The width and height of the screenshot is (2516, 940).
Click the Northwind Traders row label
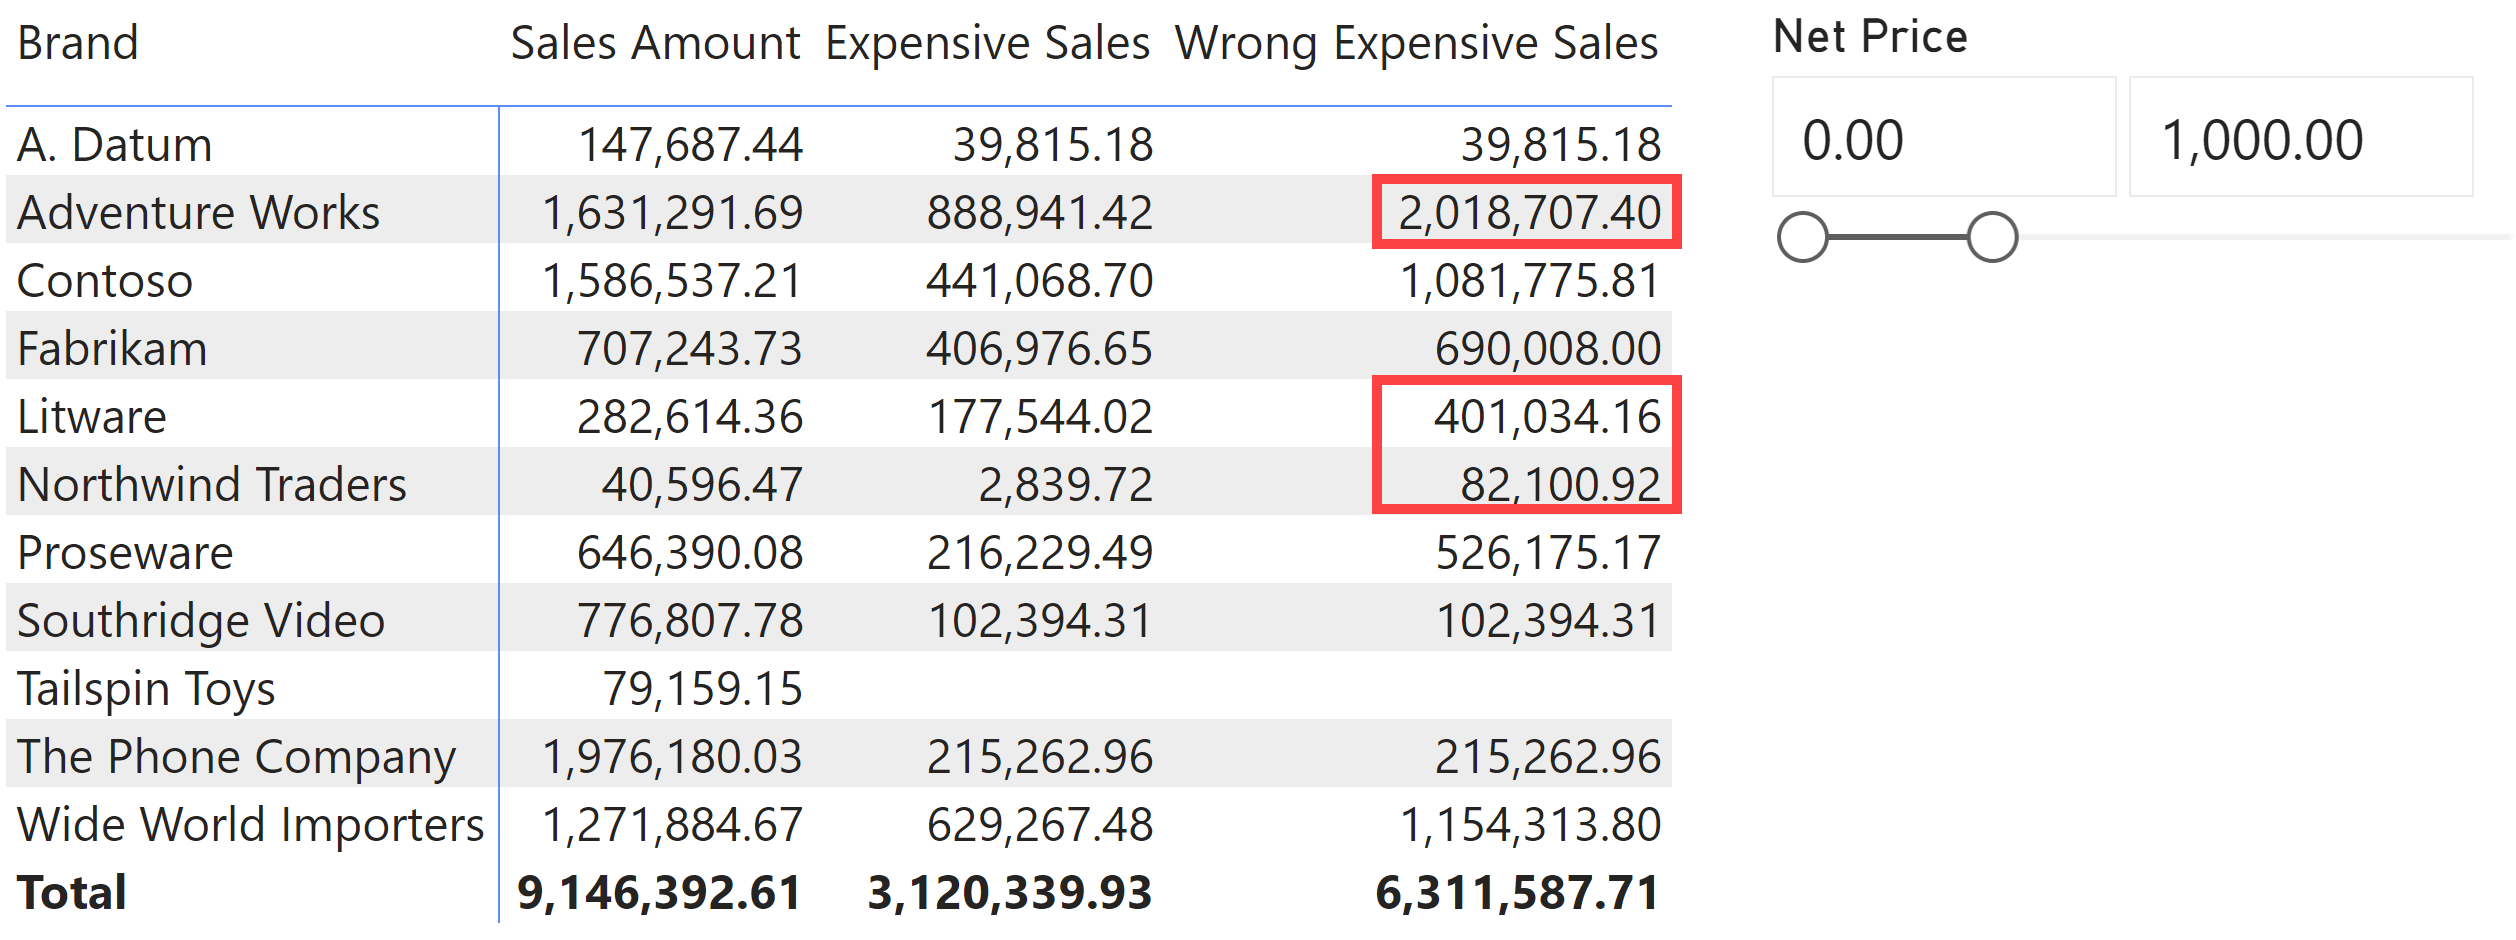[212, 485]
